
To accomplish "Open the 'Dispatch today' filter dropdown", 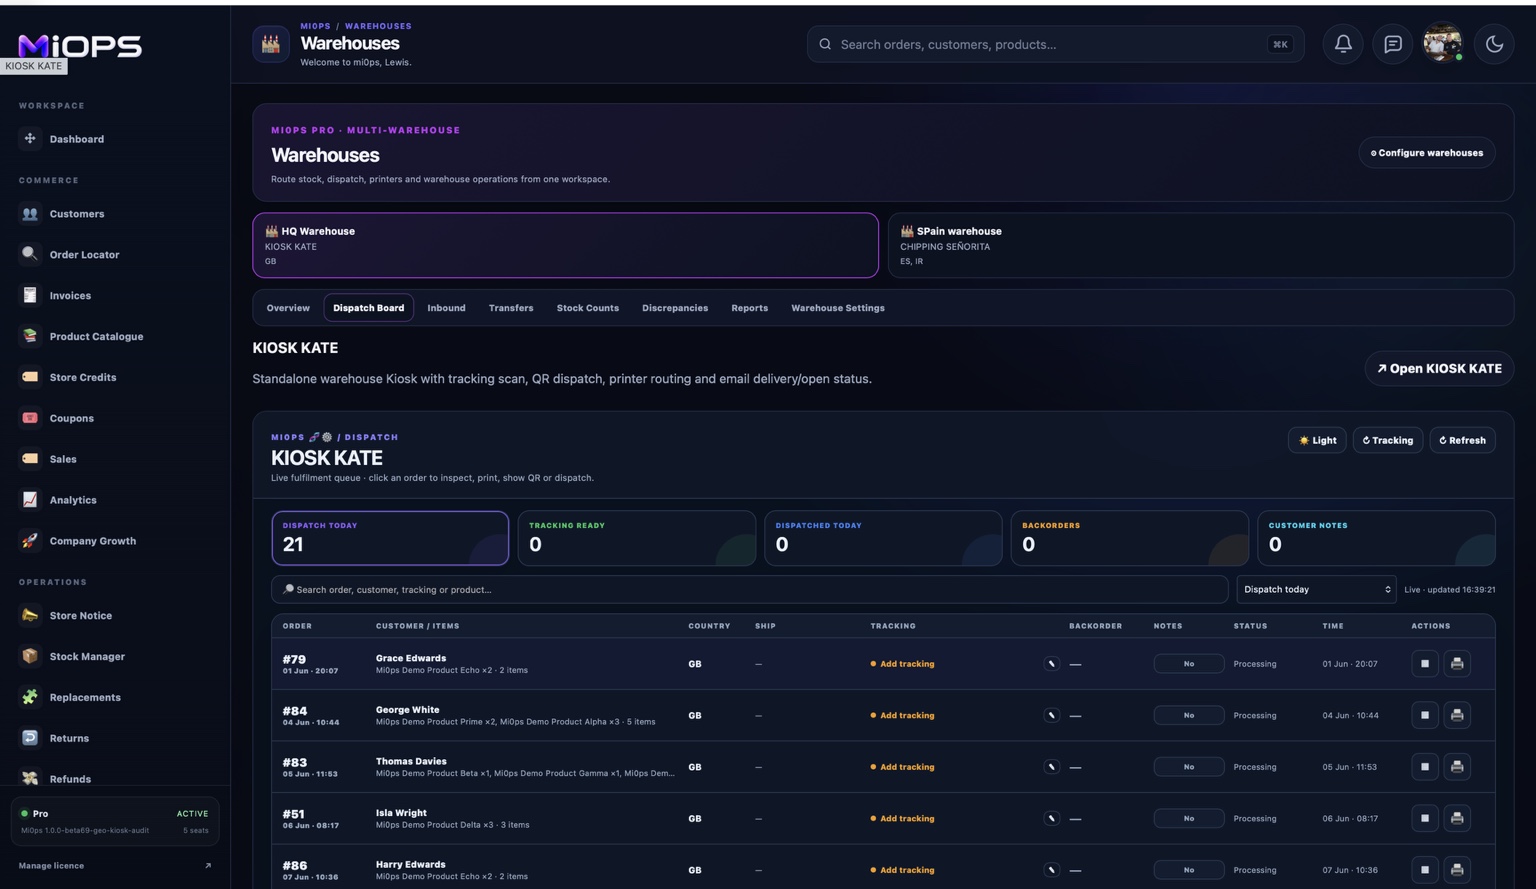I will click(x=1316, y=590).
